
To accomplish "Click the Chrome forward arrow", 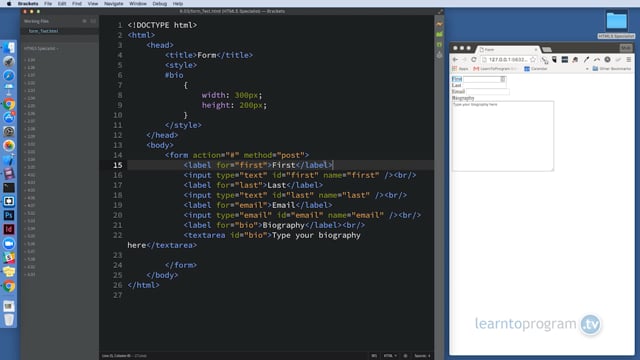I will pyautogui.click(x=464, y=60).
